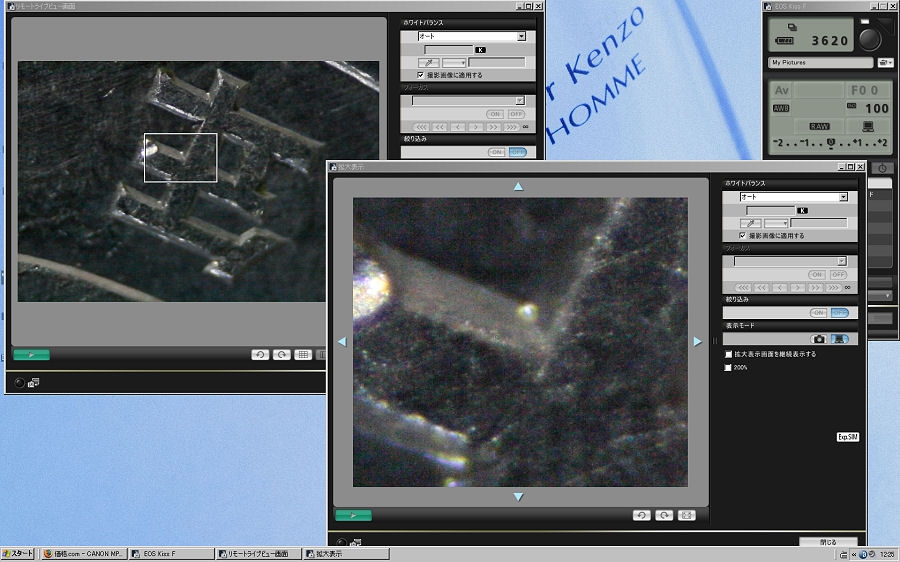The image size is (900, 562).
Task: Click green play button in live view window
Action: [x=31, y=355]
